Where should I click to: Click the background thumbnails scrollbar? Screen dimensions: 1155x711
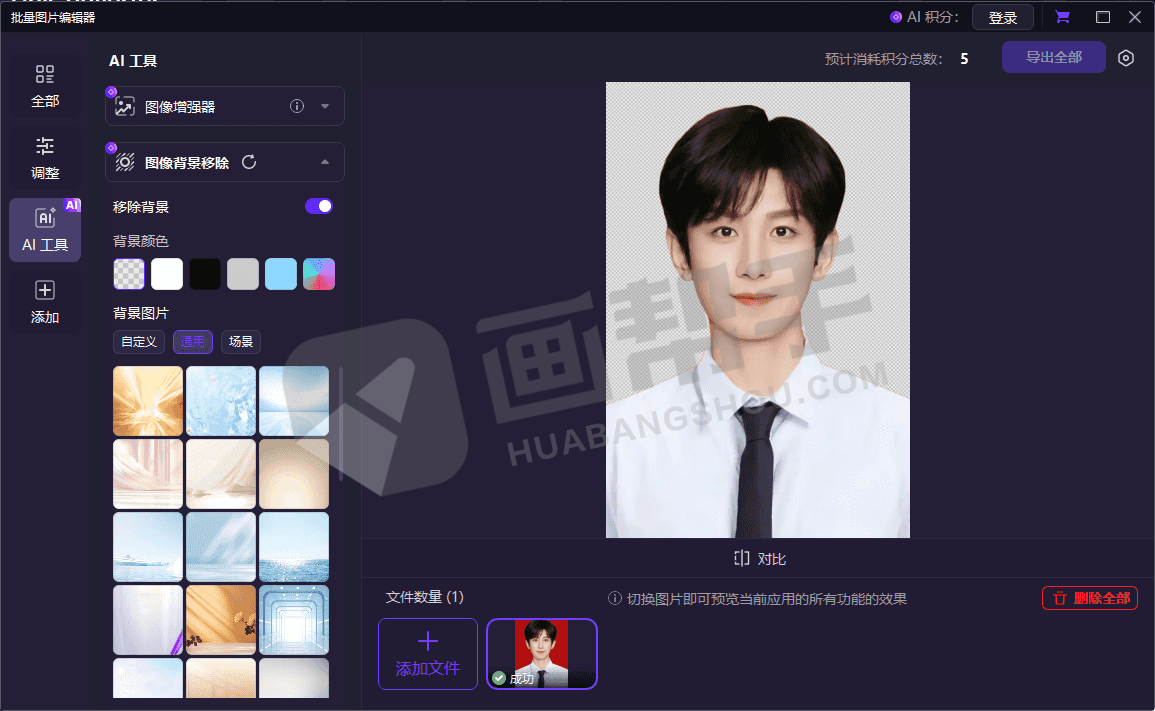click(x=341, y=424)
